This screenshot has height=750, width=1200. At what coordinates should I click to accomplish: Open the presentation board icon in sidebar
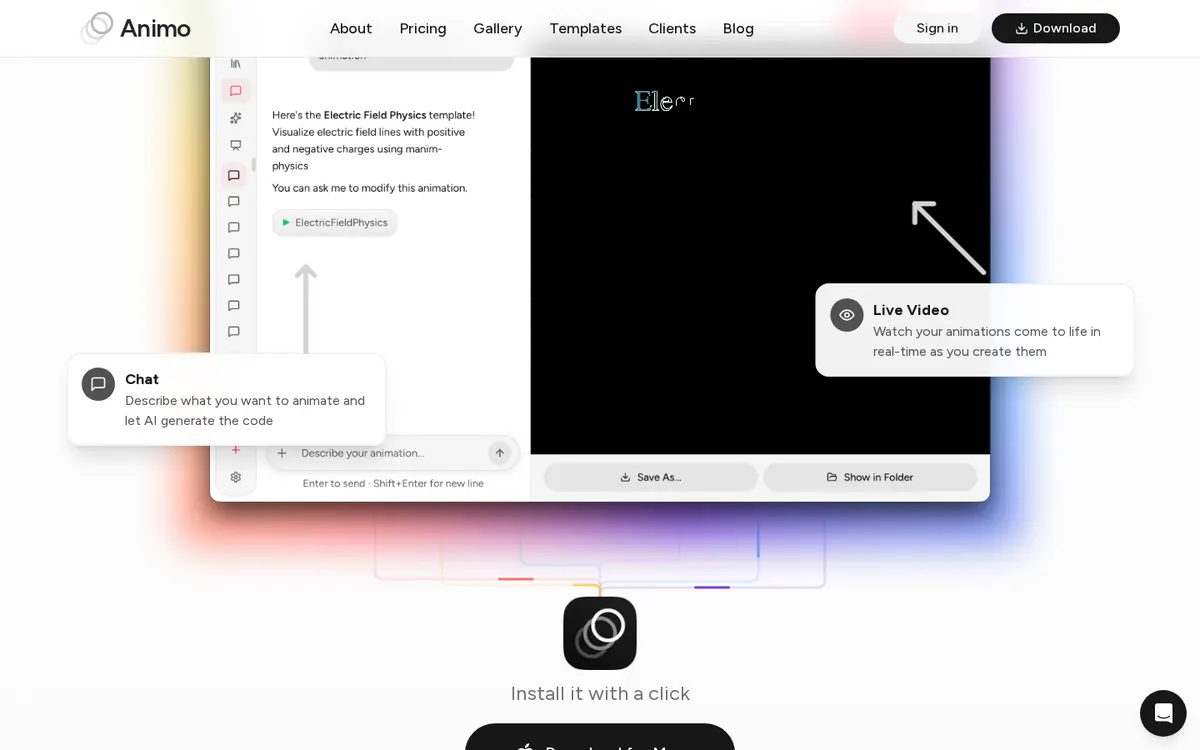[x=235, y=145]
